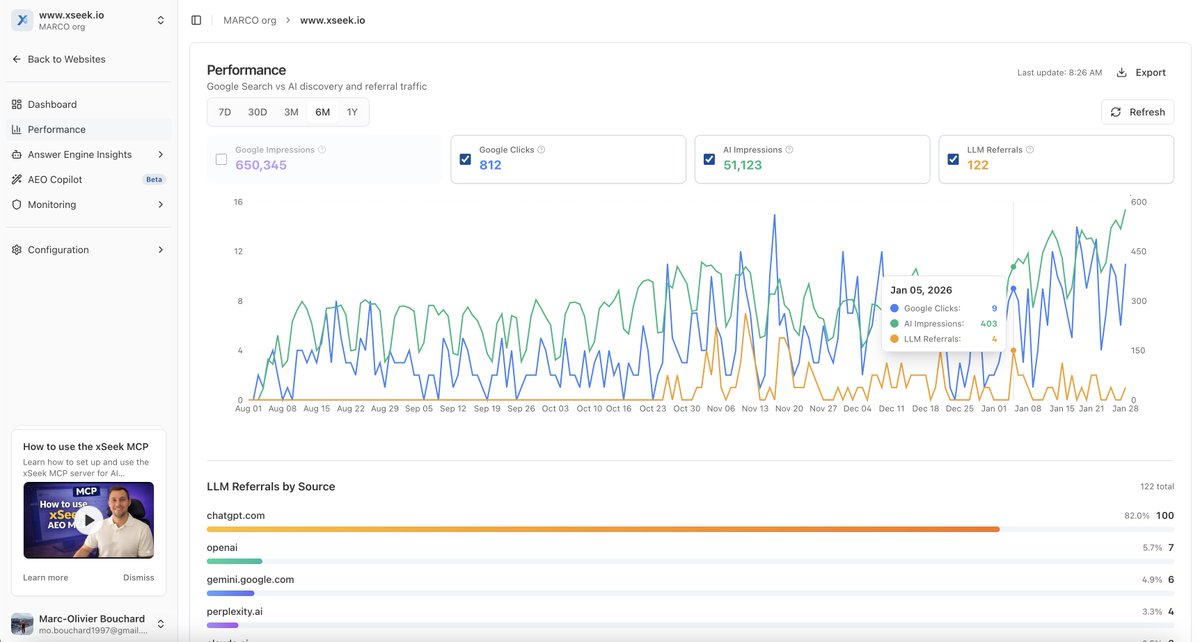
Task: Click the Jan 05 AI Impressions data point
Action: coord(1013,267)
